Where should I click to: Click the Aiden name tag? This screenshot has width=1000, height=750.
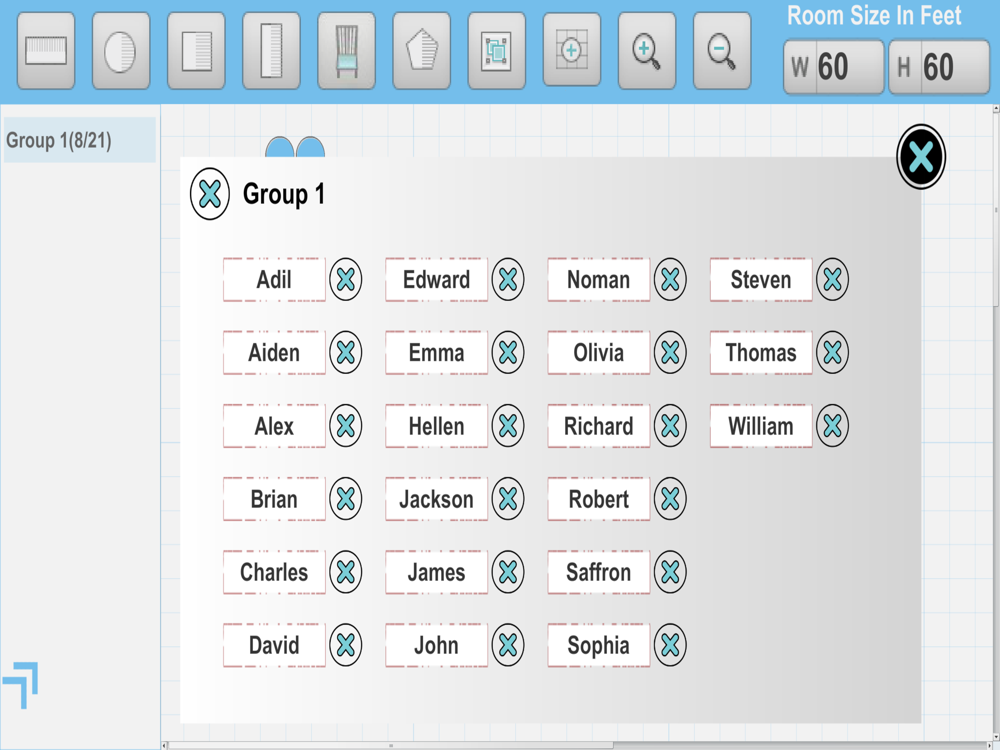[x=274, y=352]
